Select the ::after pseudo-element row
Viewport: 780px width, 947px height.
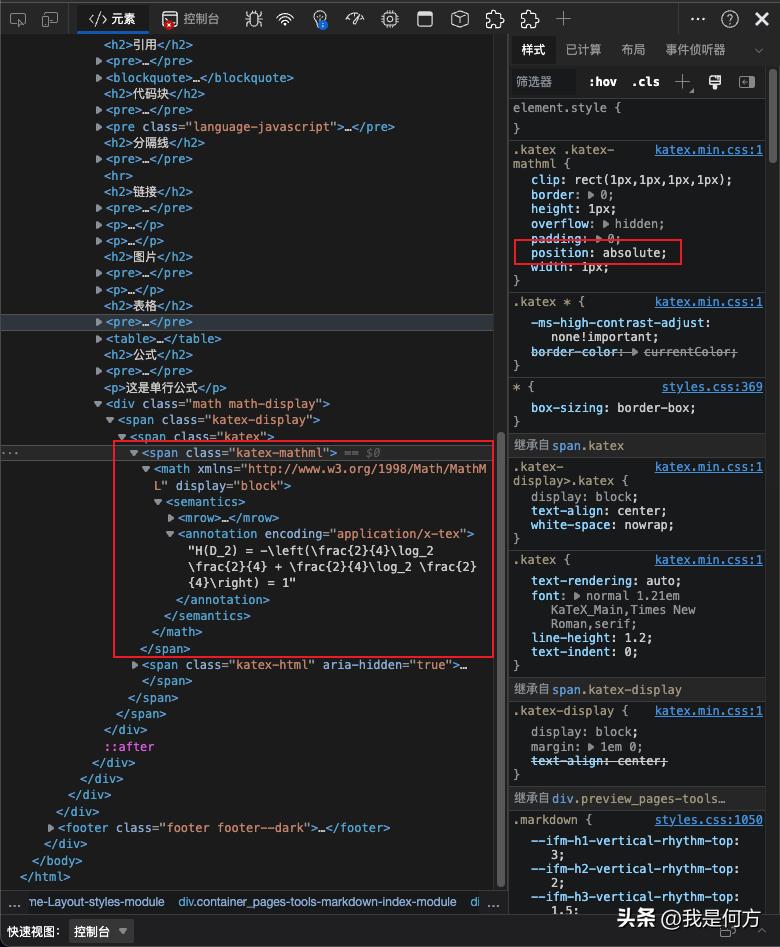[x=129, y=746]
